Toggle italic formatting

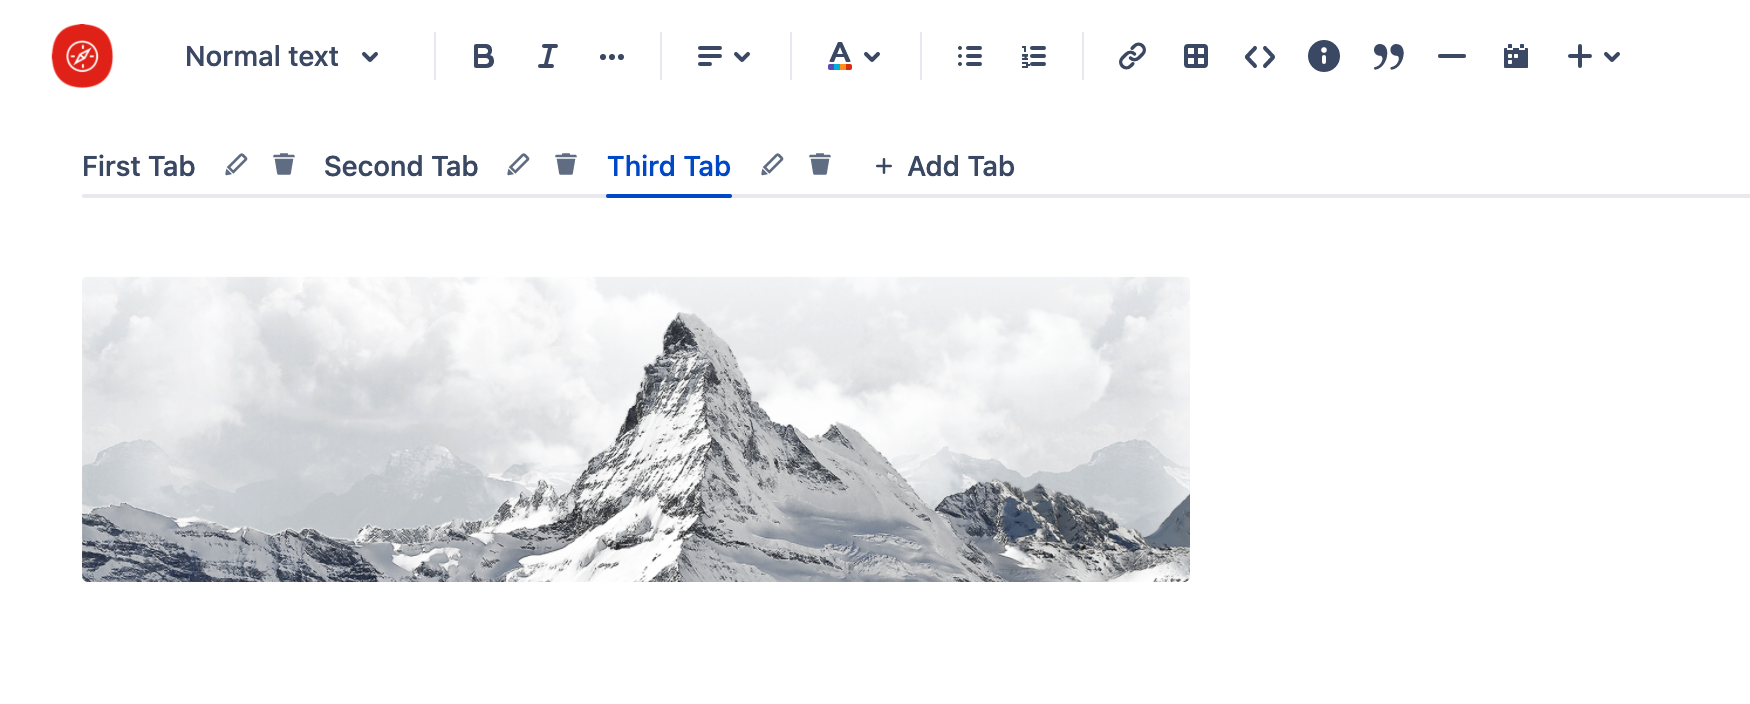click(x=547, y=56)
